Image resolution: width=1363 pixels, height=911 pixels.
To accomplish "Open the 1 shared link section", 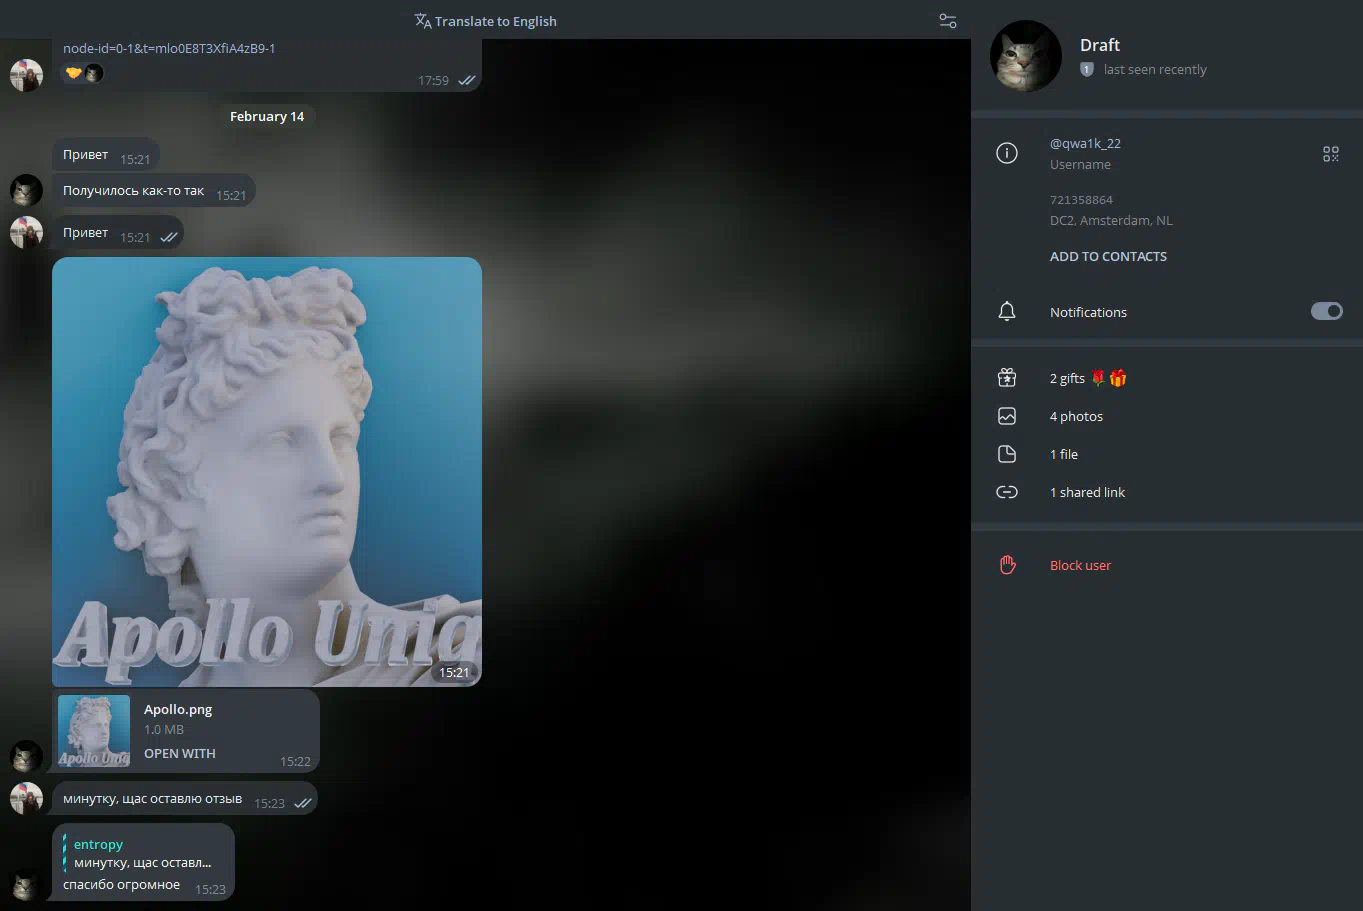I will [x=1087, y=492].
